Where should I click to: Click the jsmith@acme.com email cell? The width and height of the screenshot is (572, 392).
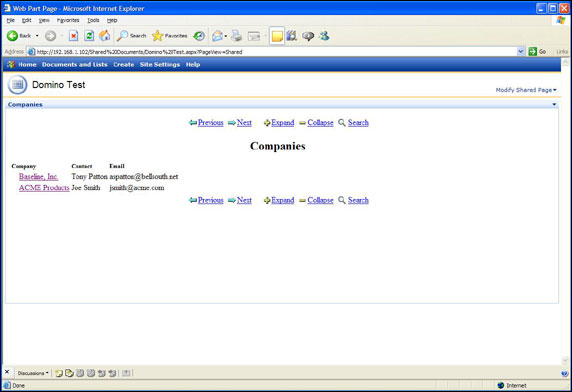(x=137, y=188)
